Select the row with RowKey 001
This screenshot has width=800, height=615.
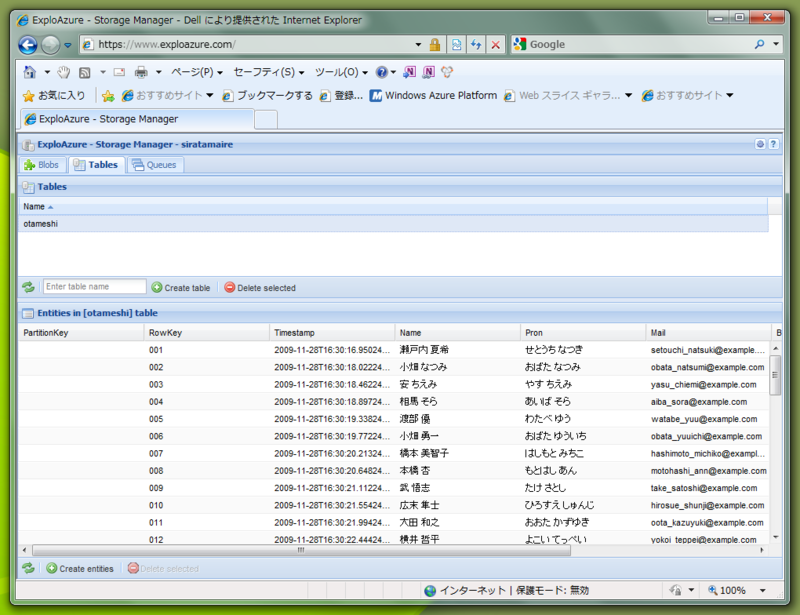click(394, 350)
